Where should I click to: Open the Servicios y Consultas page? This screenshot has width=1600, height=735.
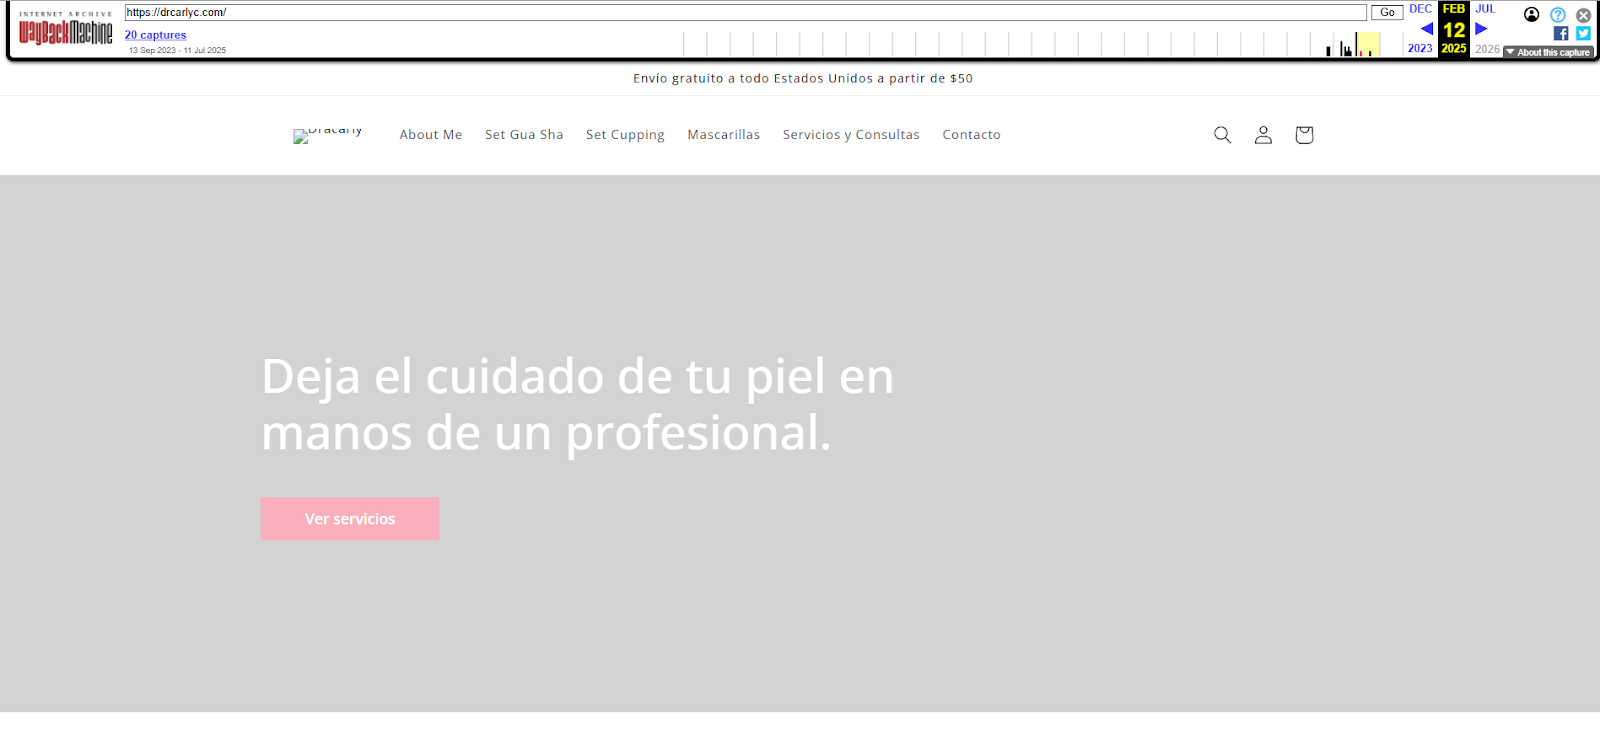pos(851,135)
